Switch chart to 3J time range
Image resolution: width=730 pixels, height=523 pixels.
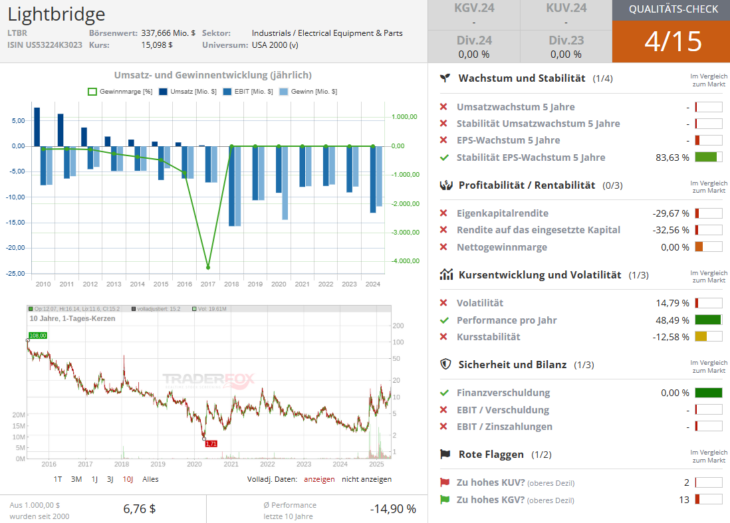[108, 479]
